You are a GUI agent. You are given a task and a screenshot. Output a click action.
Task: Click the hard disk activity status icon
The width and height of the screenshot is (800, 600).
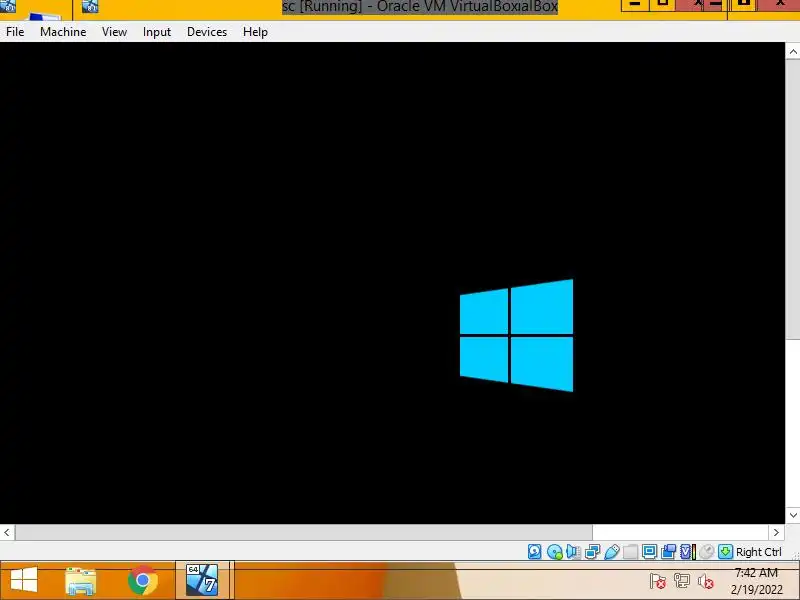(535, 552)
